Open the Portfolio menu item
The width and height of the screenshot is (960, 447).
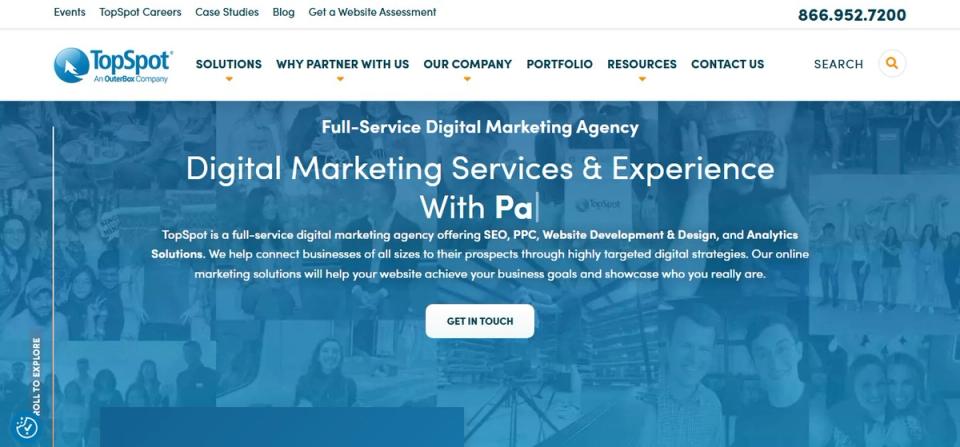coord(560,64)
